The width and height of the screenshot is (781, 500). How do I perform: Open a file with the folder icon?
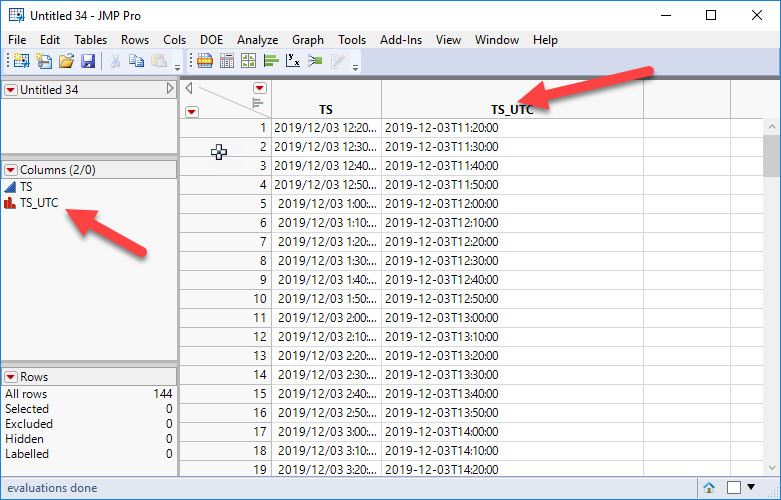[66, 61]
